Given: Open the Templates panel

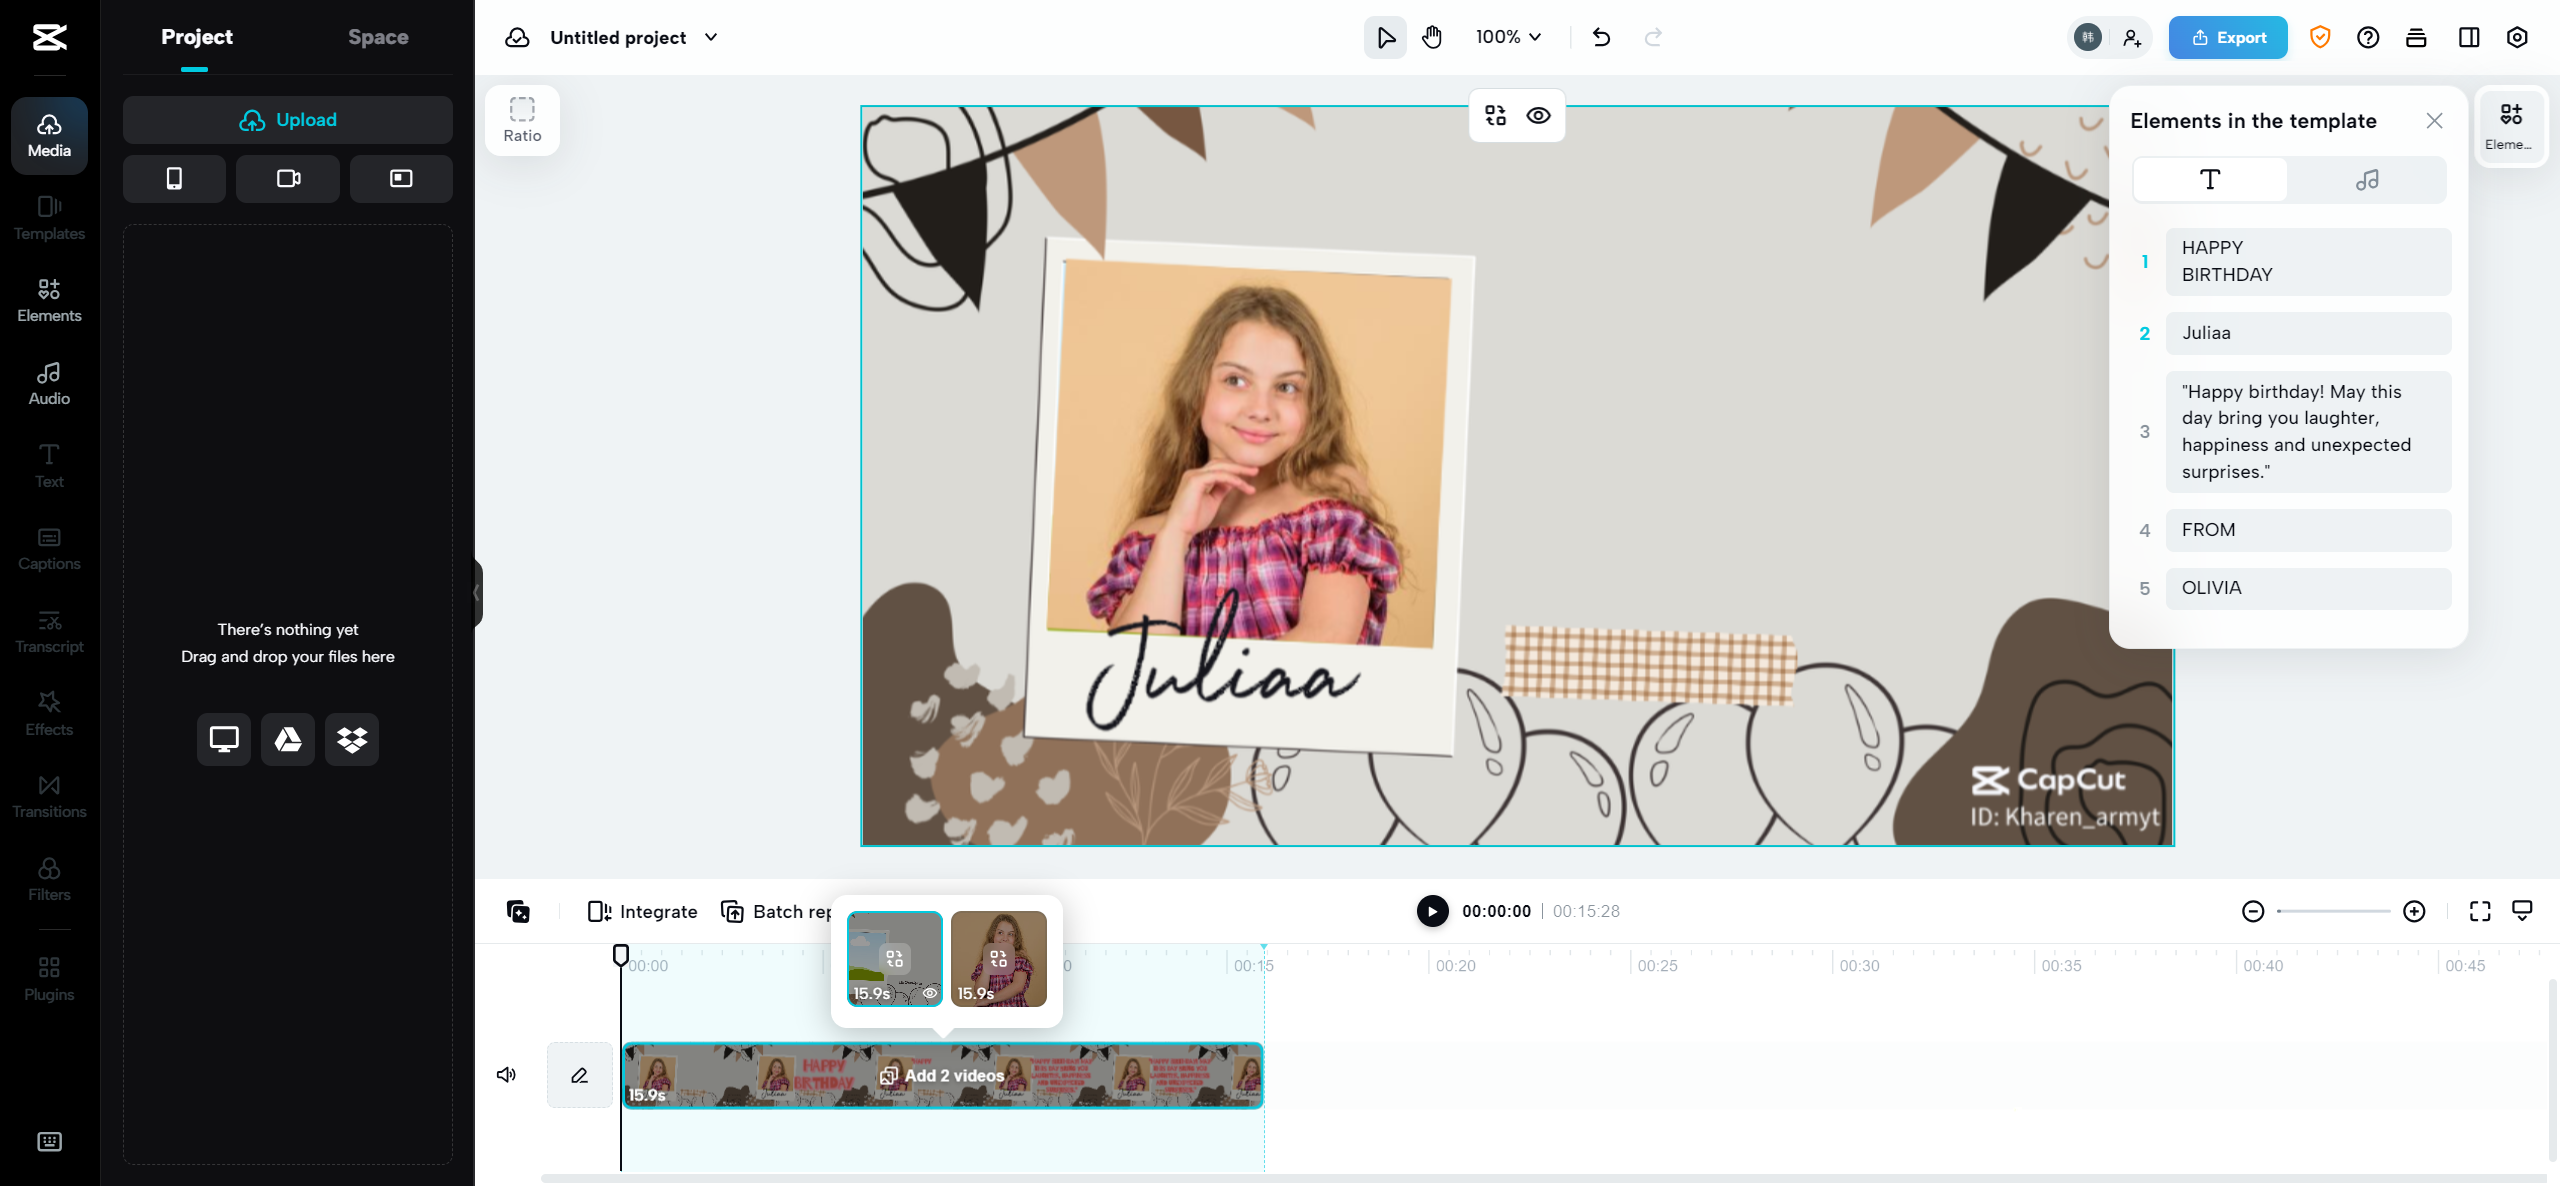Looking at the screenshot, I should point(48,218).
